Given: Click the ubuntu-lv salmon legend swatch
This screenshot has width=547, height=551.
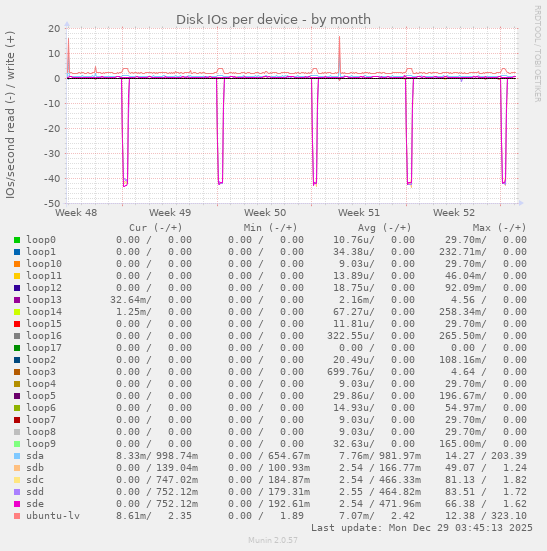Looking at the screenshot, I should [x=17, y=516].
